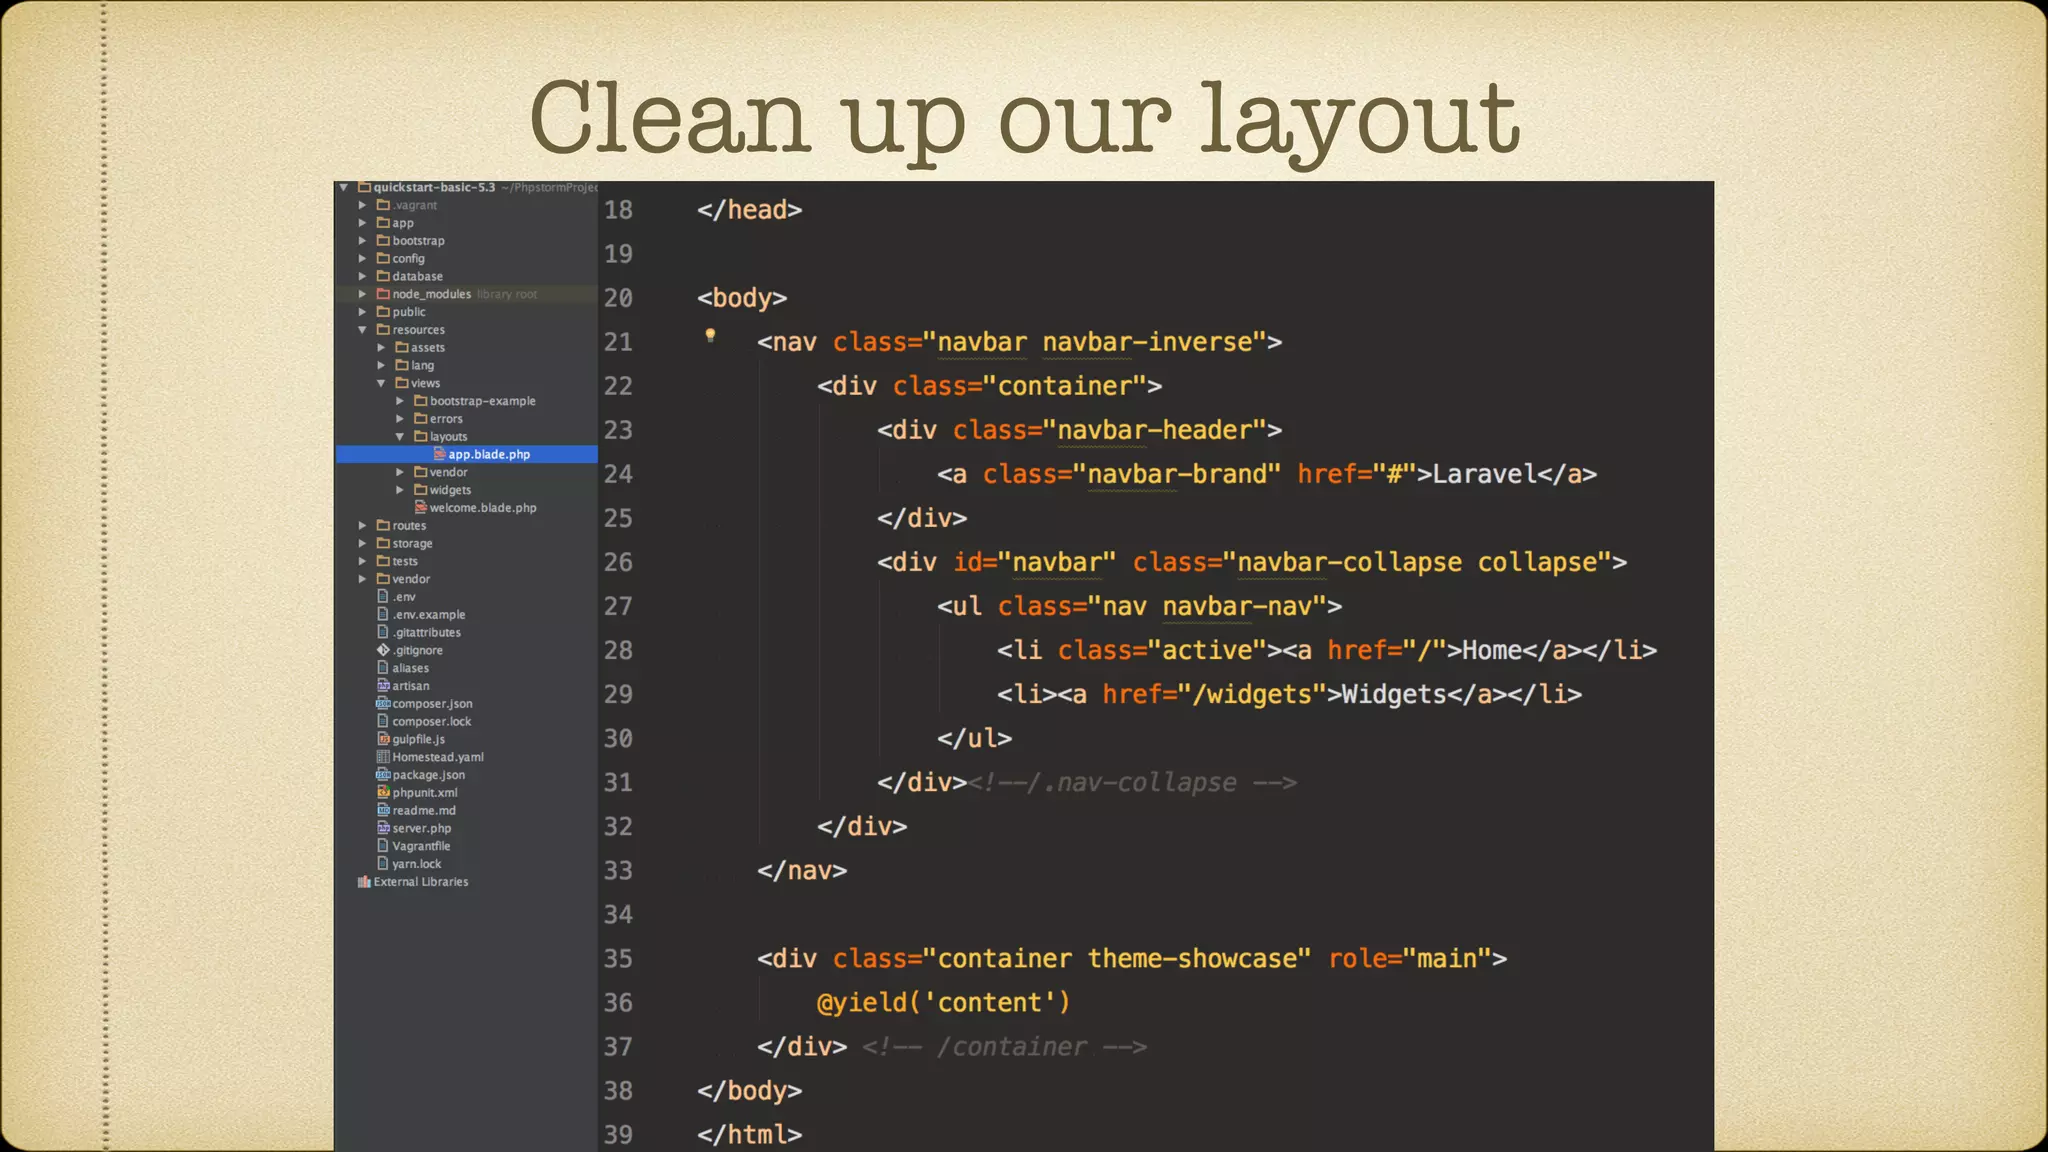Click the .env file icon
This screenshot has width=2048, height=1152.
[x=383, y=597]
